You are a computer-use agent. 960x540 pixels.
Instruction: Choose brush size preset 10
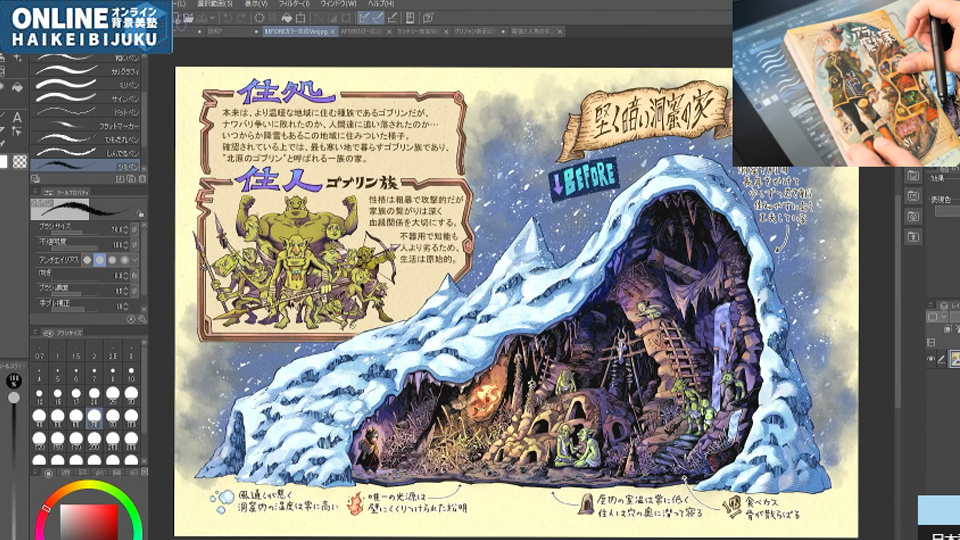[131, 373]
